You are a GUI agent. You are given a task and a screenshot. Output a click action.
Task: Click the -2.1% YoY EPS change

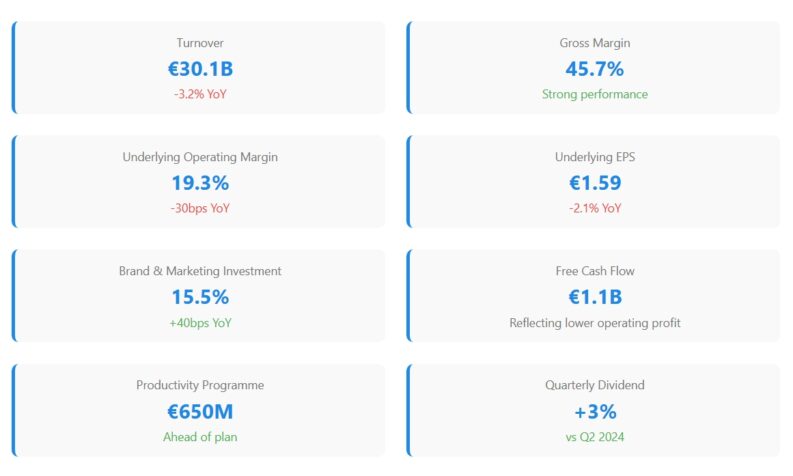tap(594, 208)
